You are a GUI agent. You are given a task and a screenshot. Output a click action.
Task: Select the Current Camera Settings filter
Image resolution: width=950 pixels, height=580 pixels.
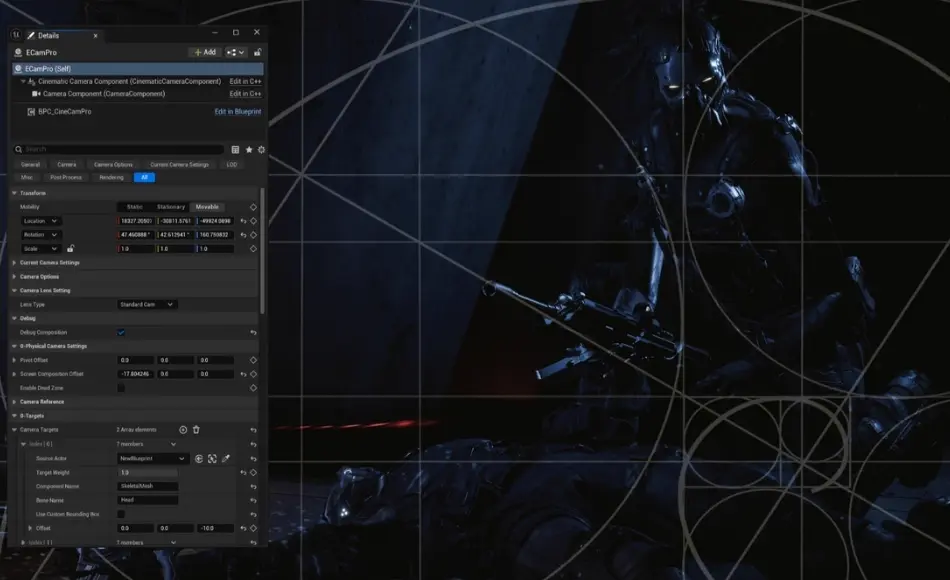(x=179, y=165)
